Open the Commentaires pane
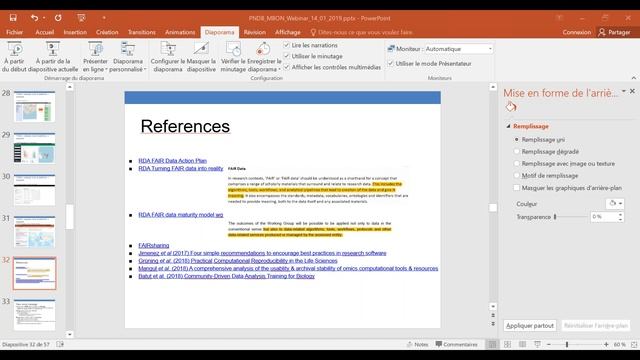The width and height of the screenshot is (640, 360). (x=456, y=344)
